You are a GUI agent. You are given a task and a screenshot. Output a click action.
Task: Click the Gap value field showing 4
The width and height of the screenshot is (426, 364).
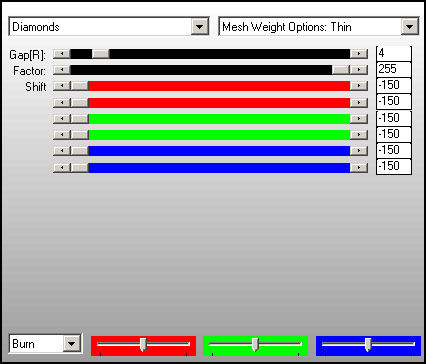tap(394, 53)
